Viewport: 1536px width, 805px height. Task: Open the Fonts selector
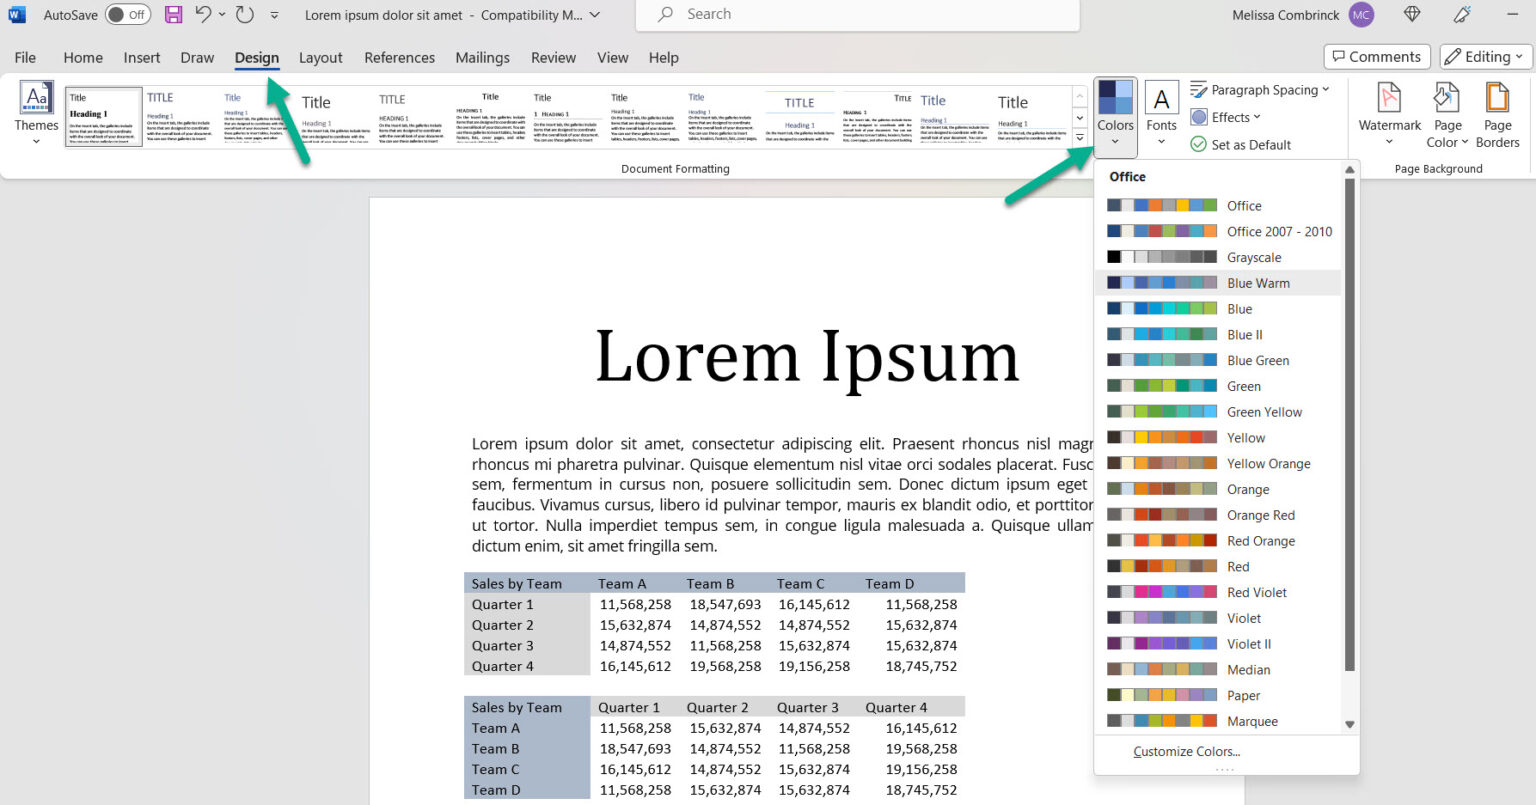tap(1161, 112)
